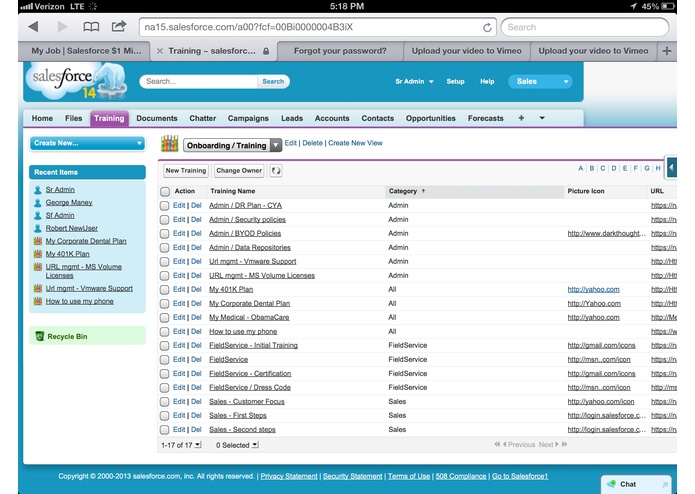Go to the last page arrow
The image size is (695, 494).
[564, 444]
